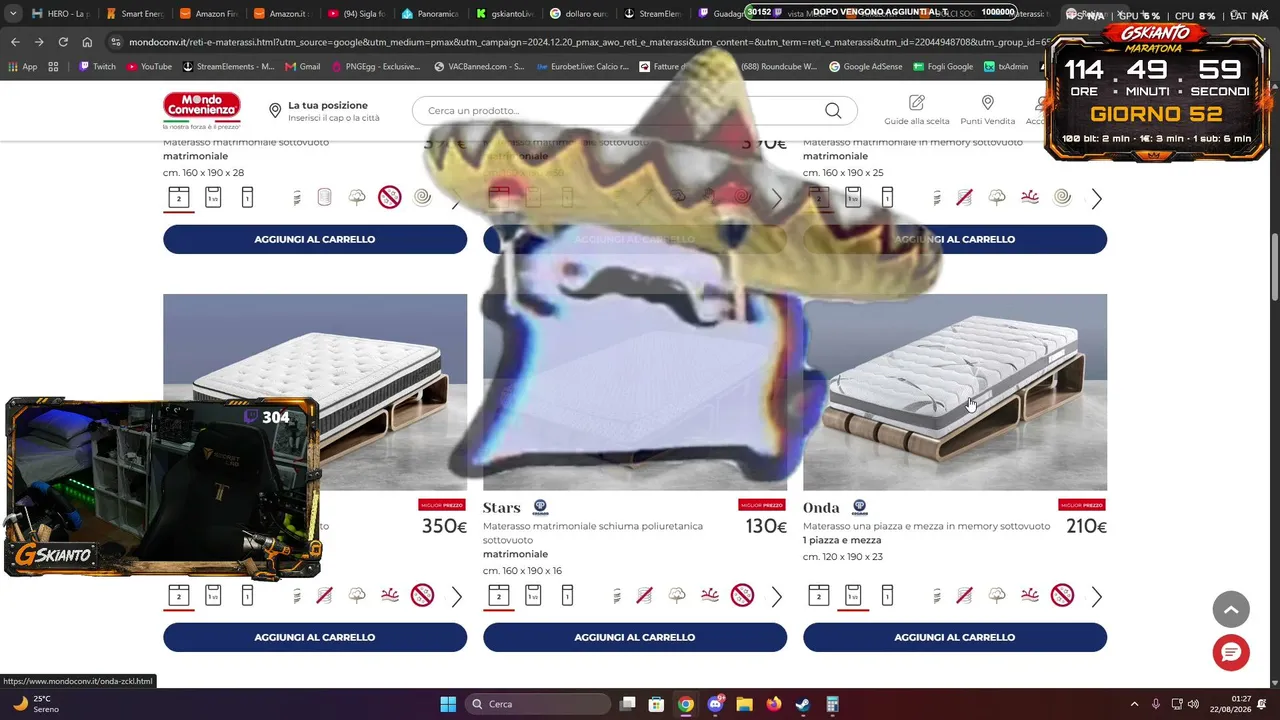This screenshot has width=1280, height=720.
Task: Expand feature icons on top-middle mattress
Action: point(777,199)
